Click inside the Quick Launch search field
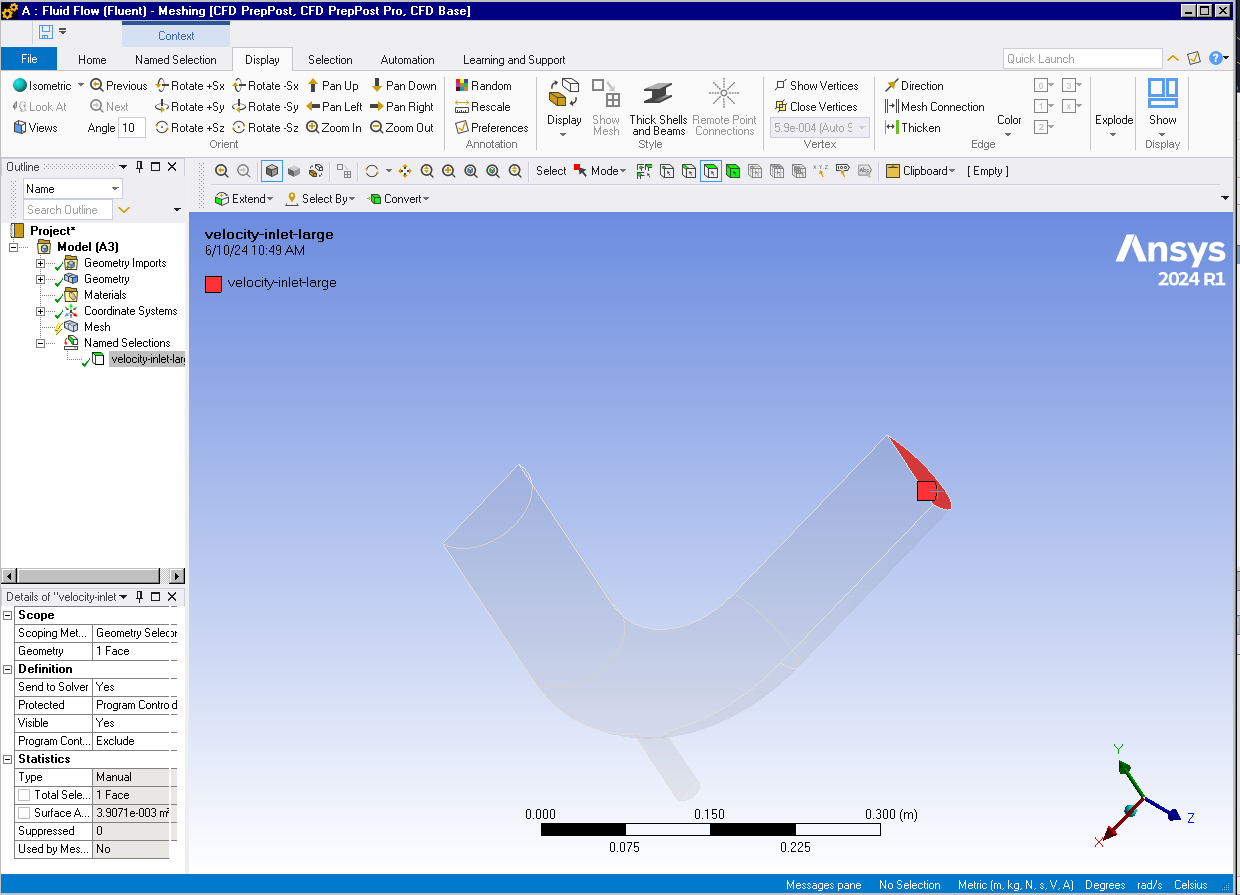The image size is (1240, 895). coord(1083,58)
